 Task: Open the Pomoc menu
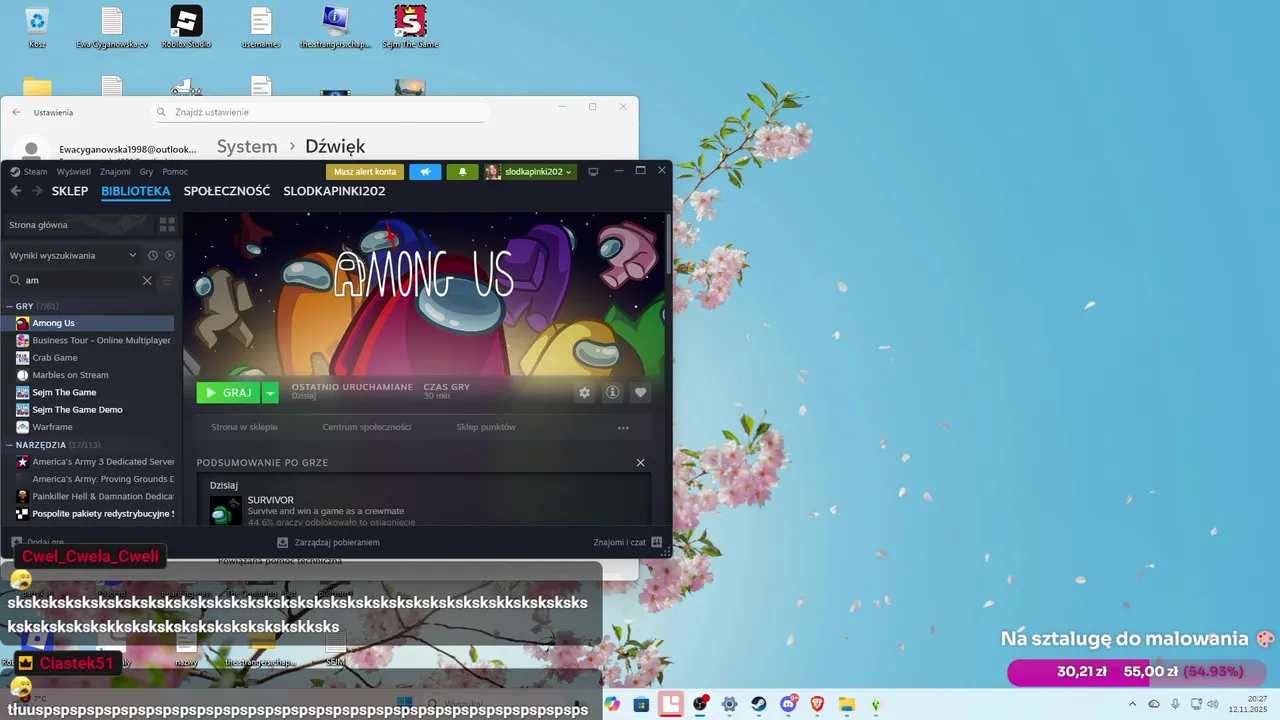[175, 172]
